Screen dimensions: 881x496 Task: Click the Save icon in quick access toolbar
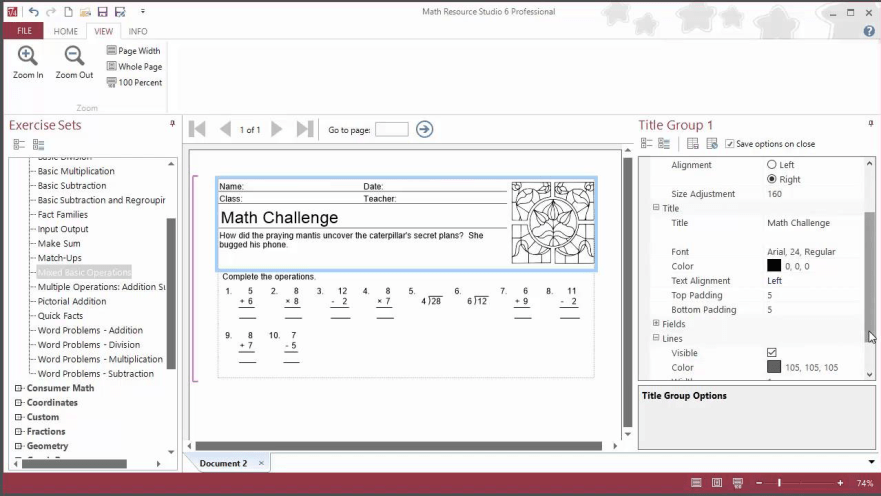pos(102,12)
